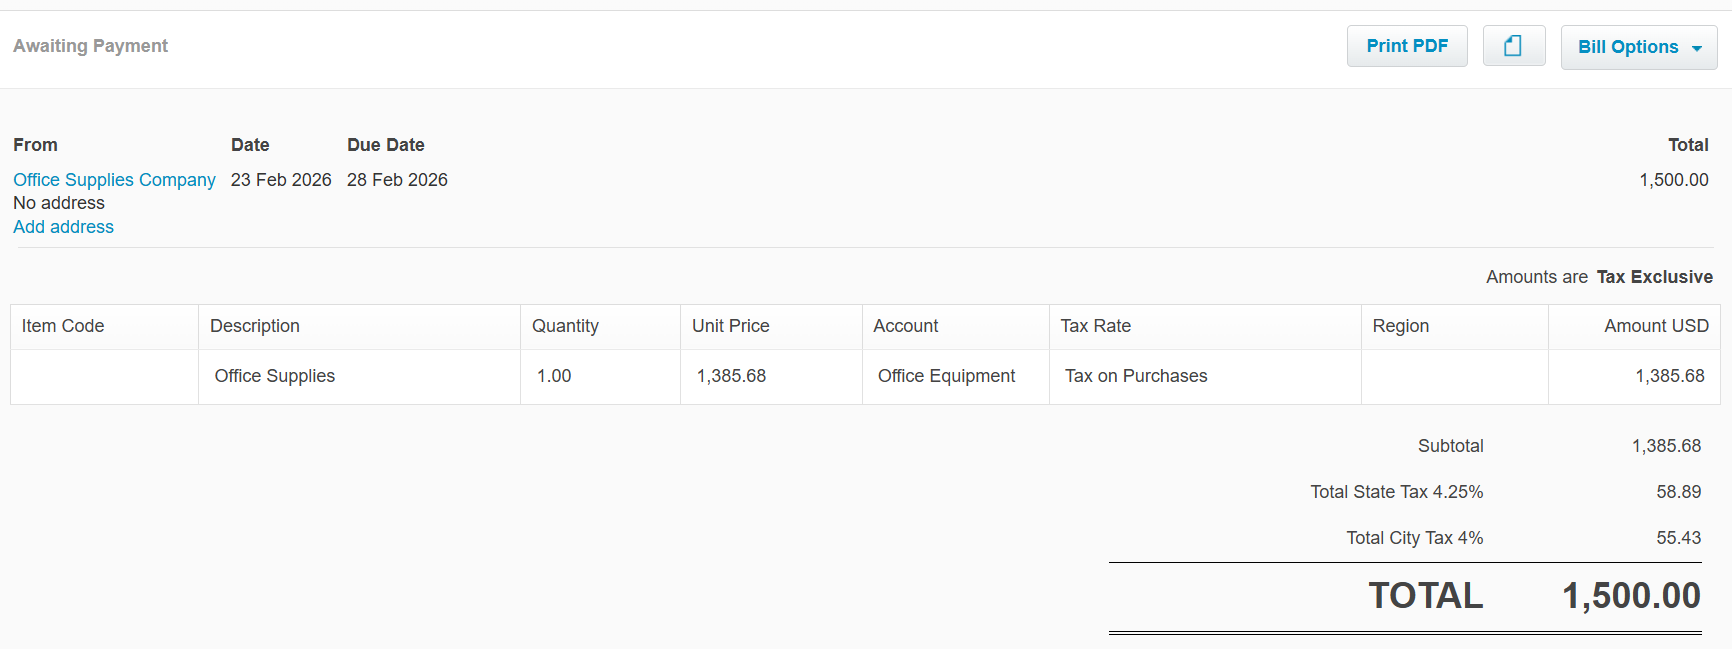This screenshot has height=649, width=1732.
Task: Click the Quantity column header
Action: [565, 326]
